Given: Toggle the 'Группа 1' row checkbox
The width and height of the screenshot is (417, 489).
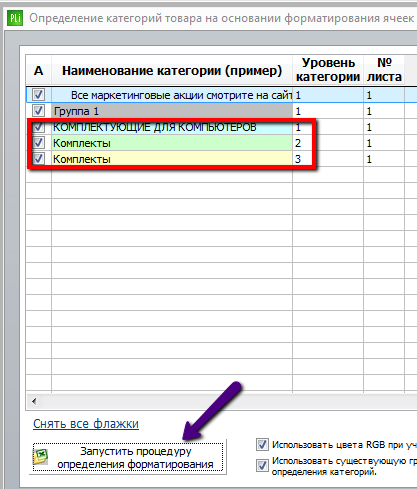Looking at the screenshot, I should tap(38, 111).
